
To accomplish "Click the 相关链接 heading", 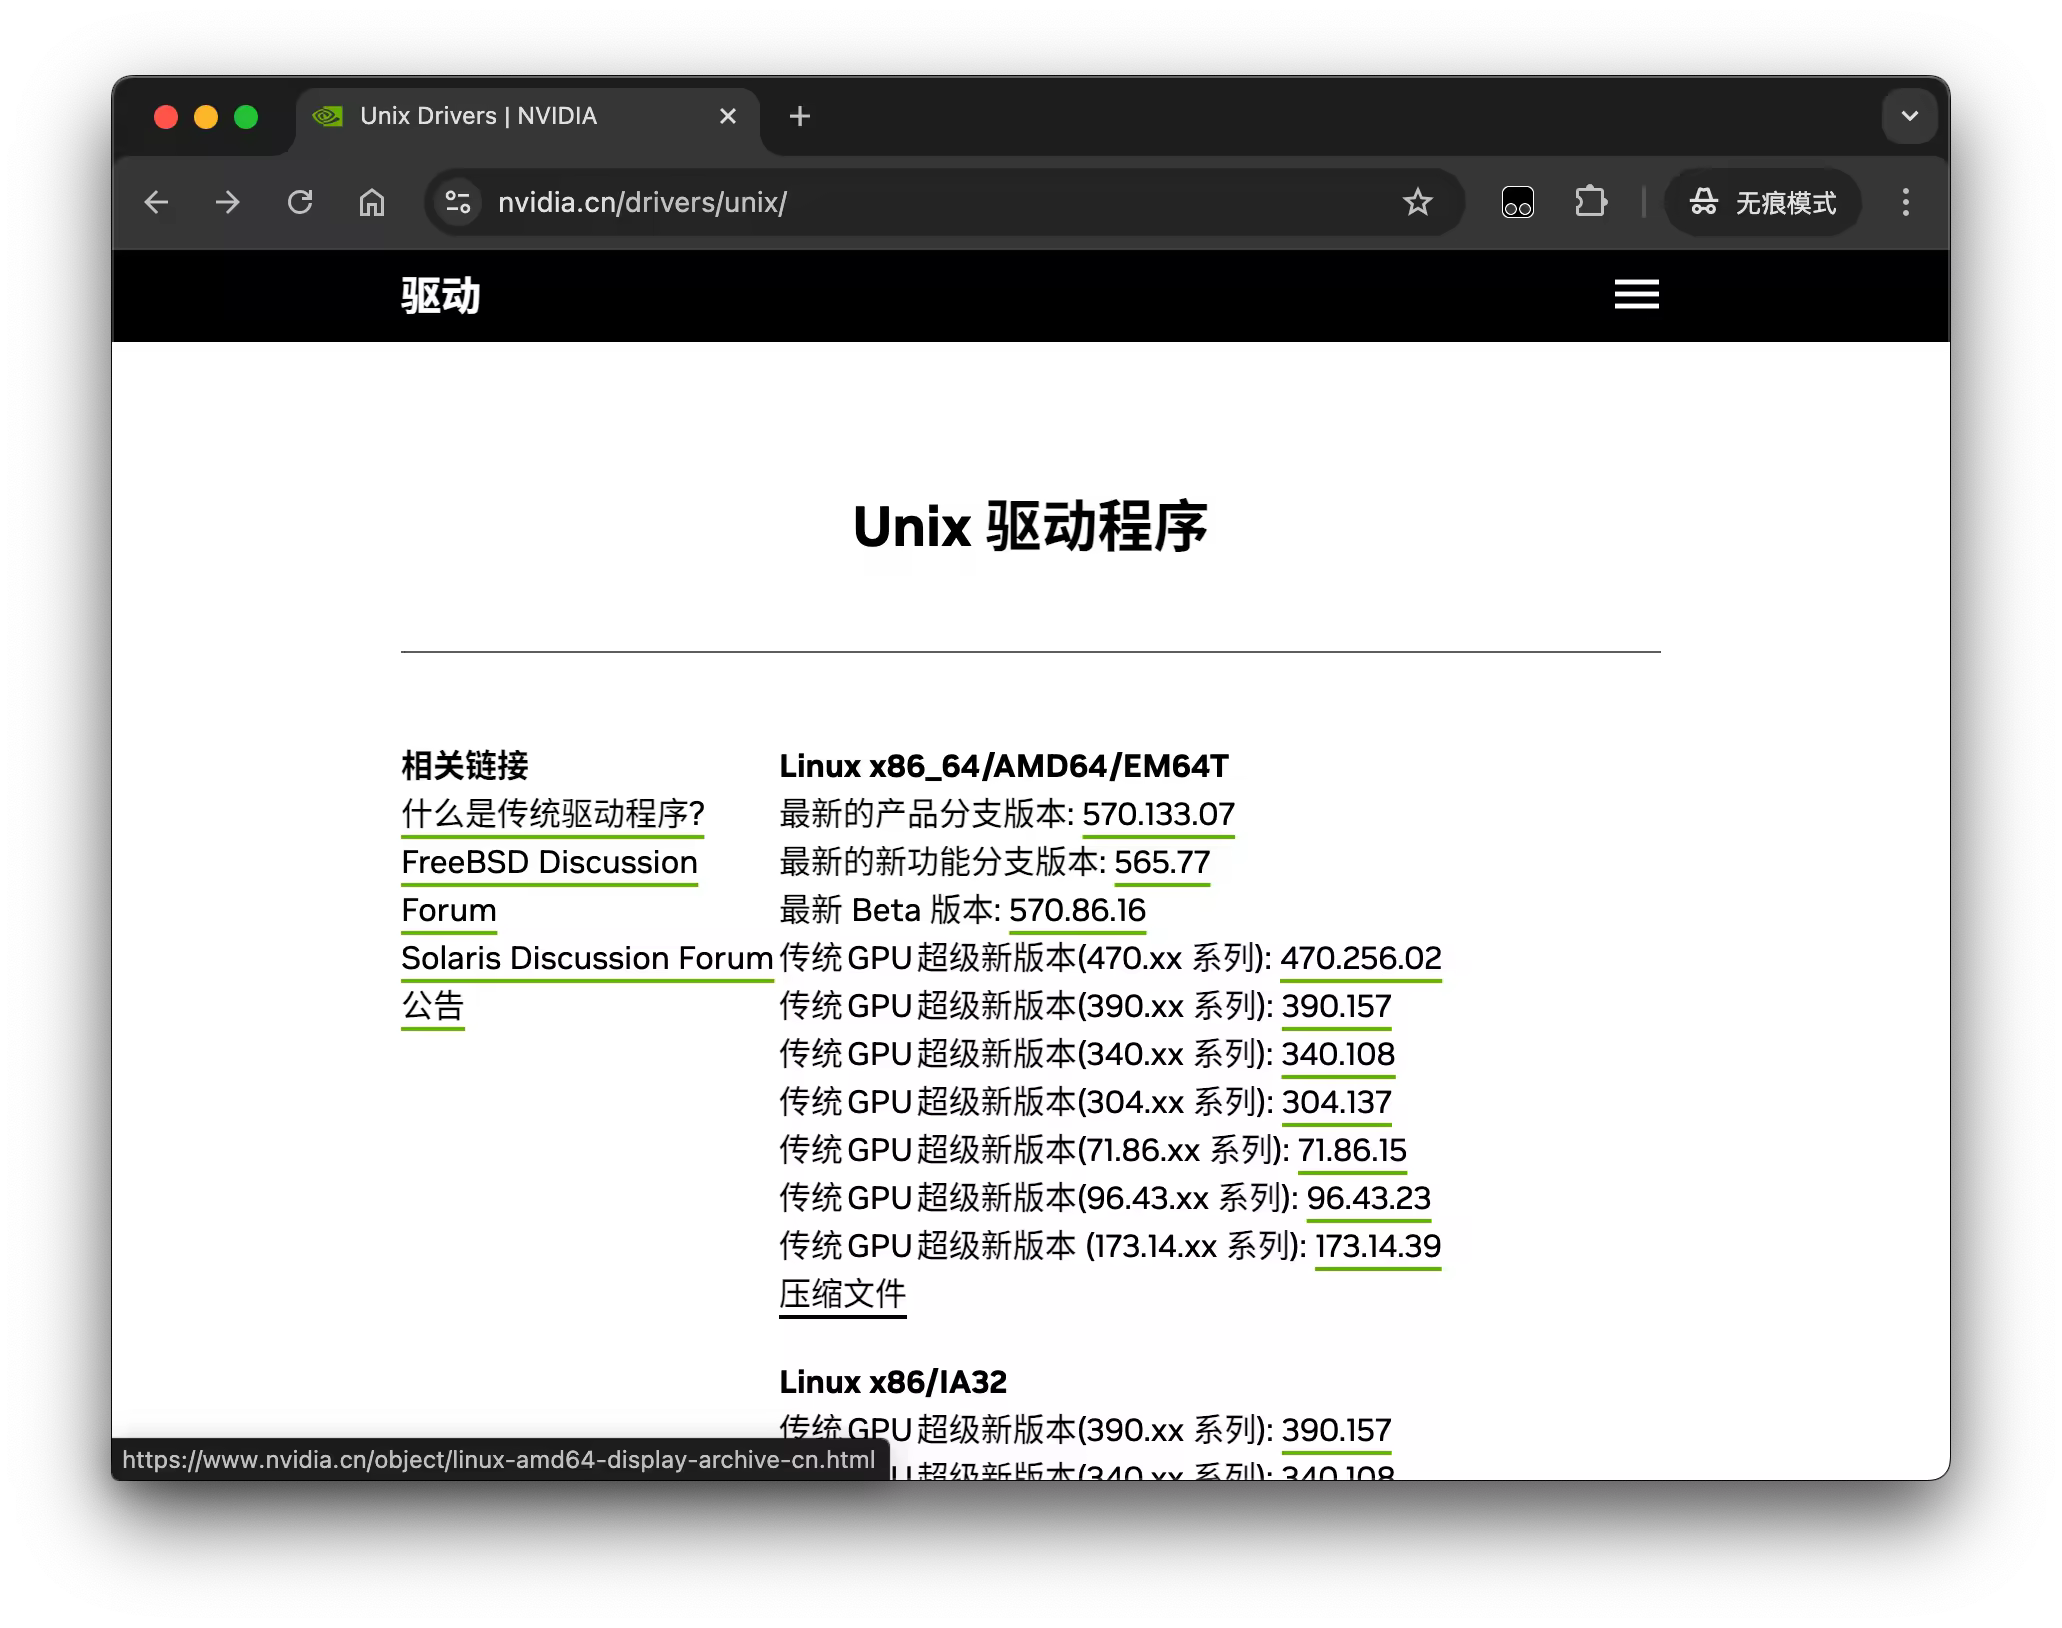I will [x=465, y=766].
